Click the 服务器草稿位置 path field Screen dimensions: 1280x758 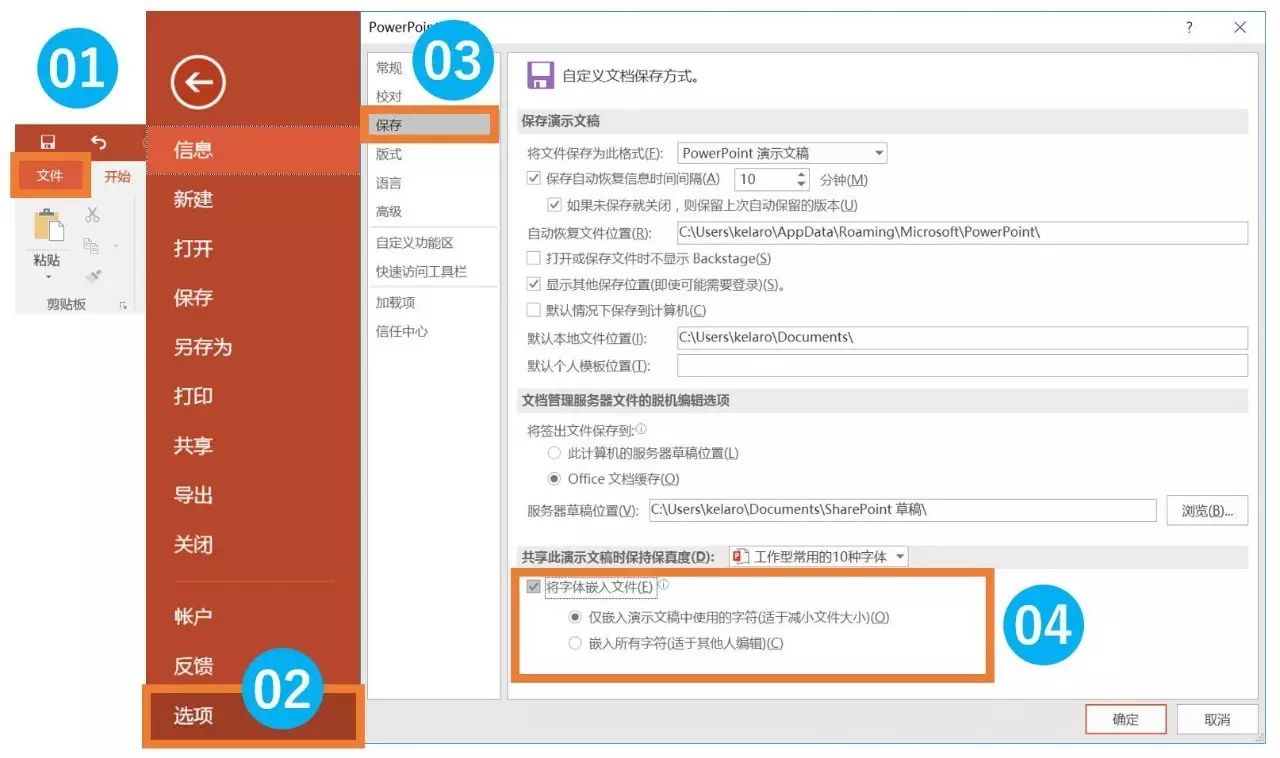[x=902, y=510]
